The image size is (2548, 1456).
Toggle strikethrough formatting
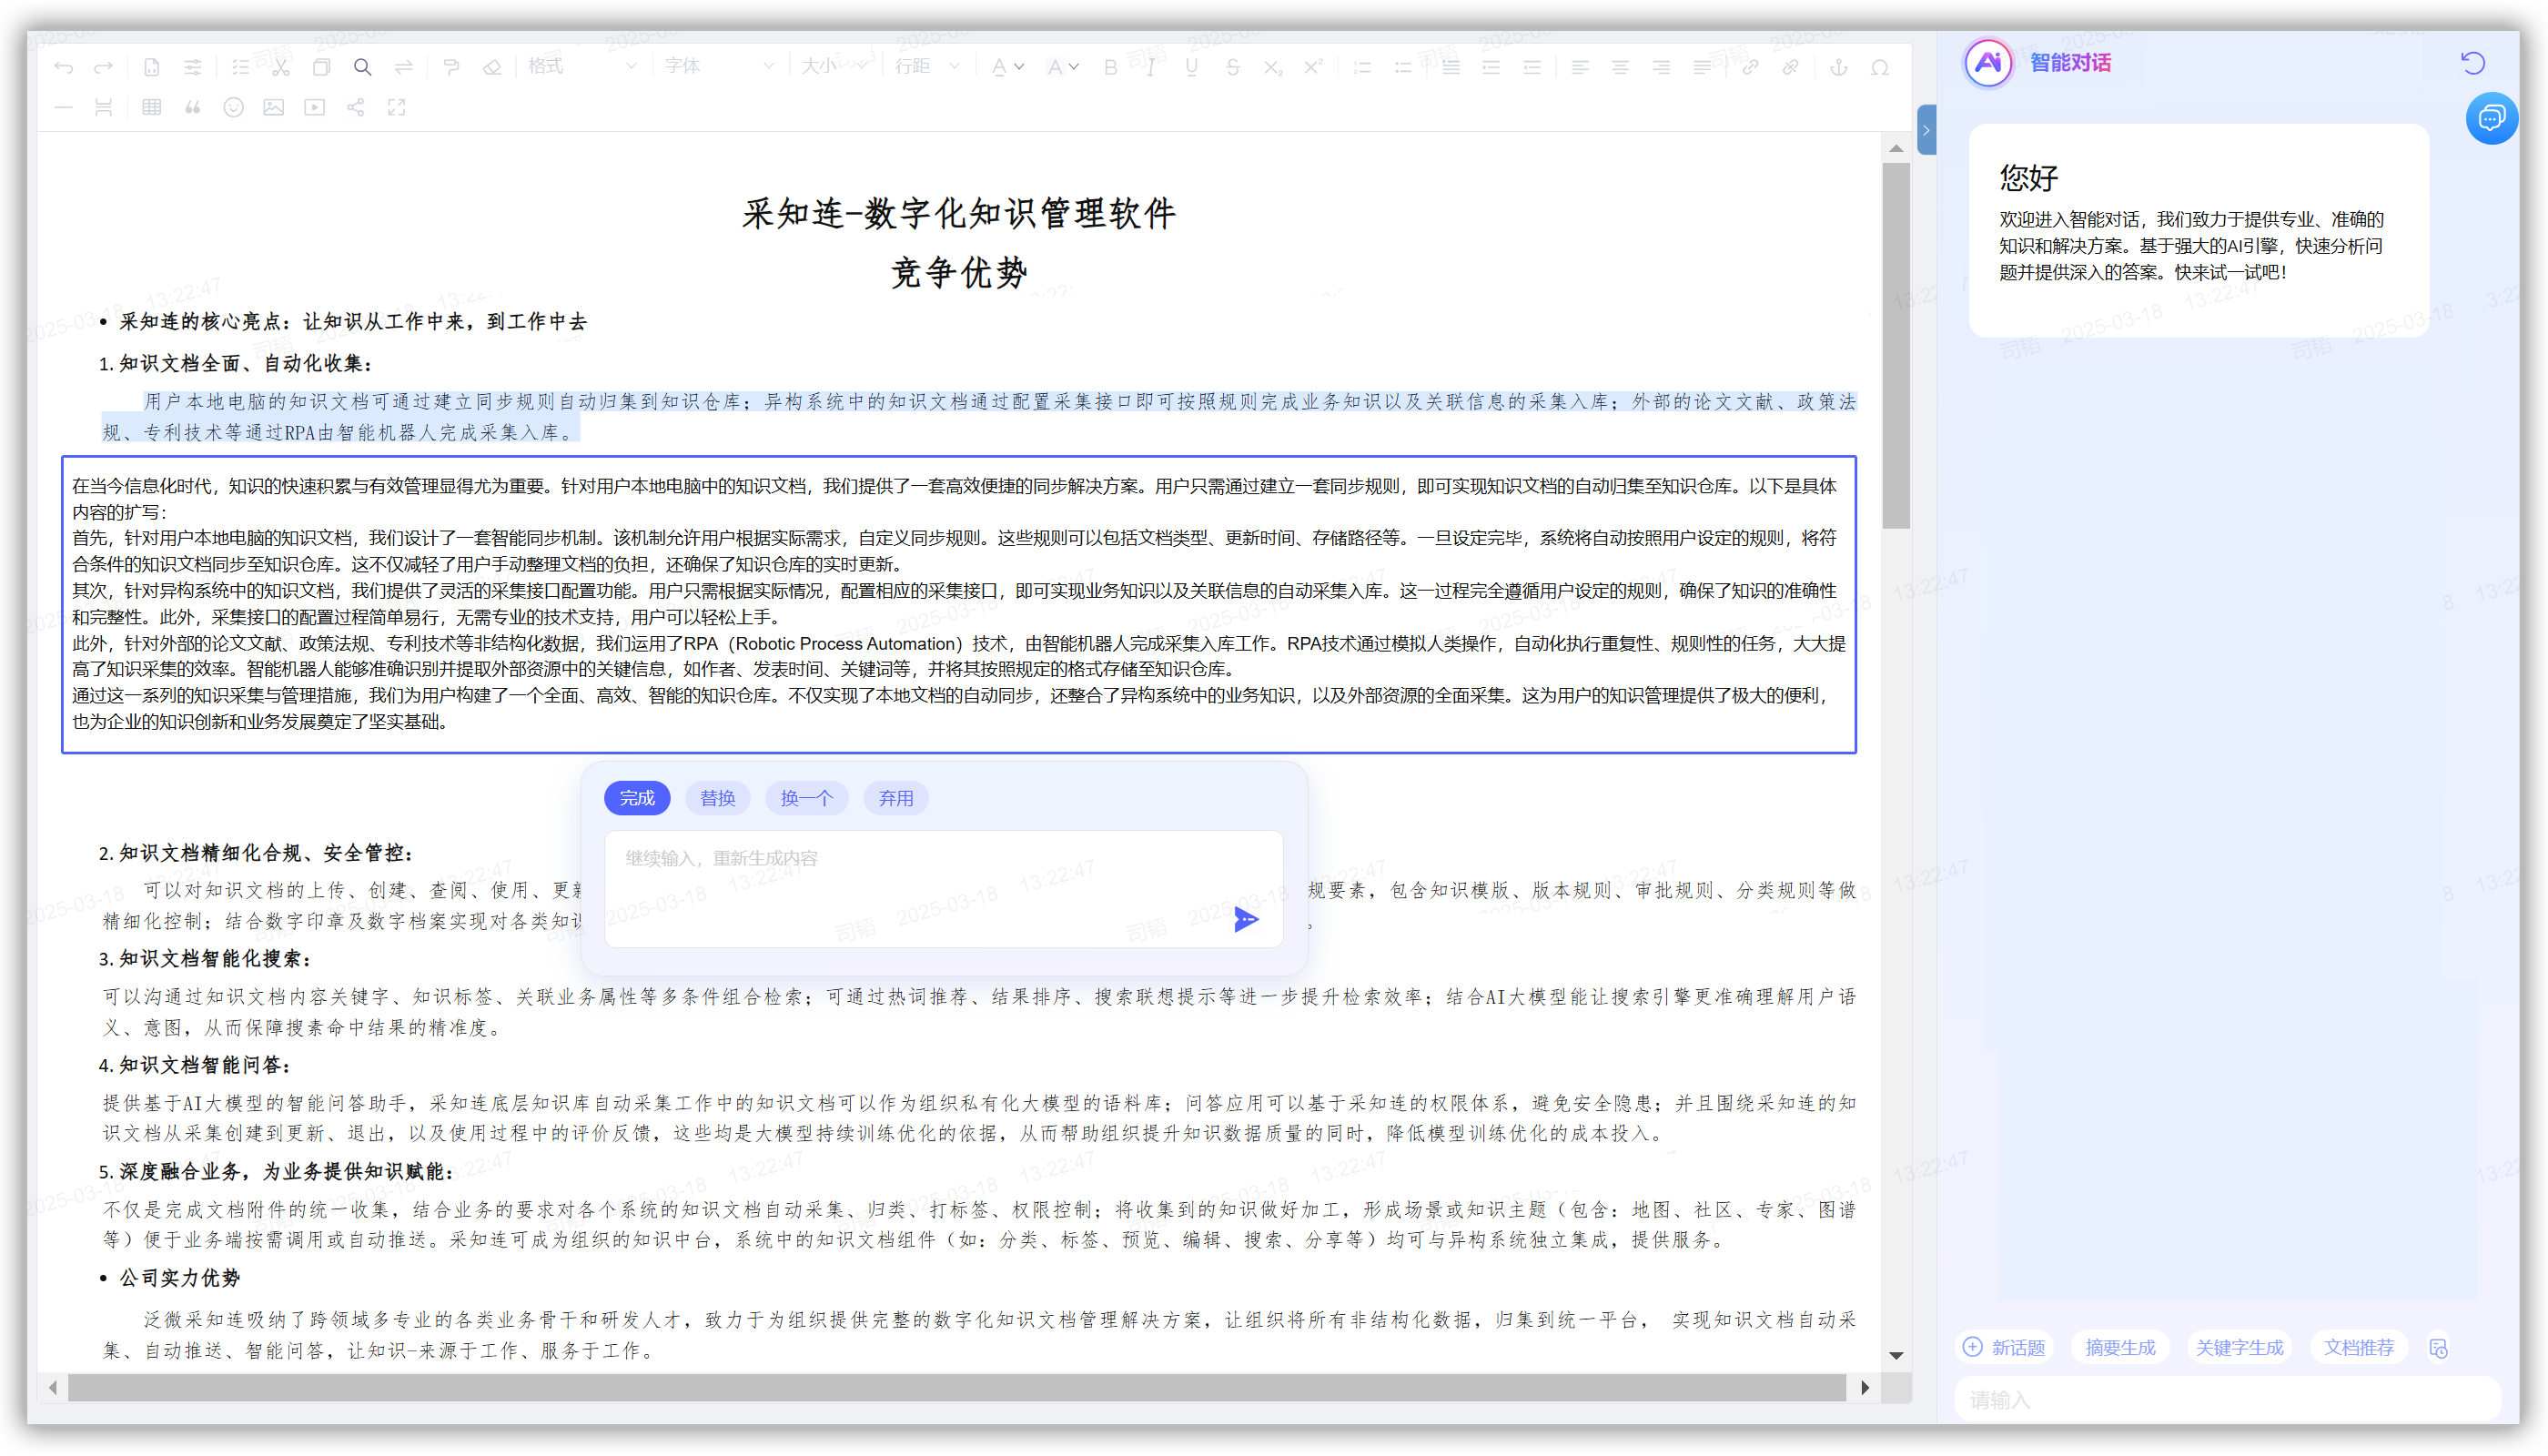(x=1232, y=67)
